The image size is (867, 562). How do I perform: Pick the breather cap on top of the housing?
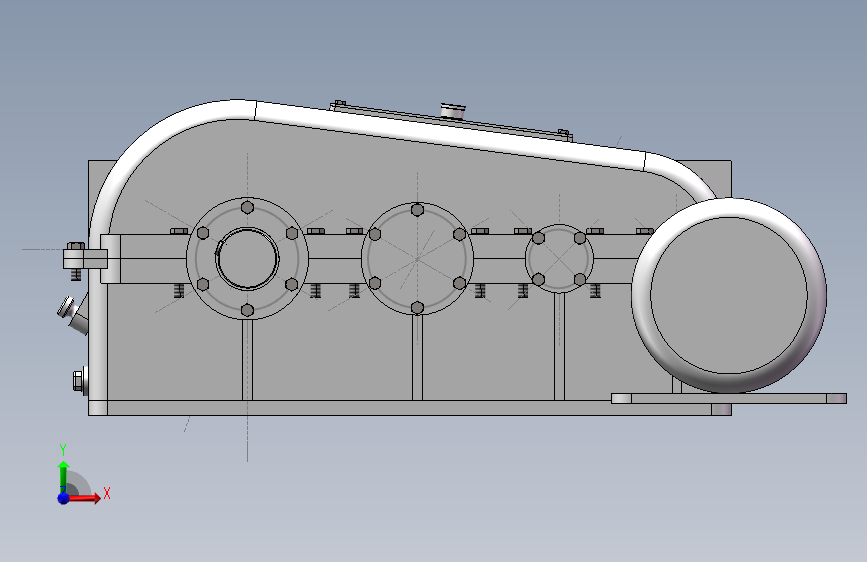[453, 110]
